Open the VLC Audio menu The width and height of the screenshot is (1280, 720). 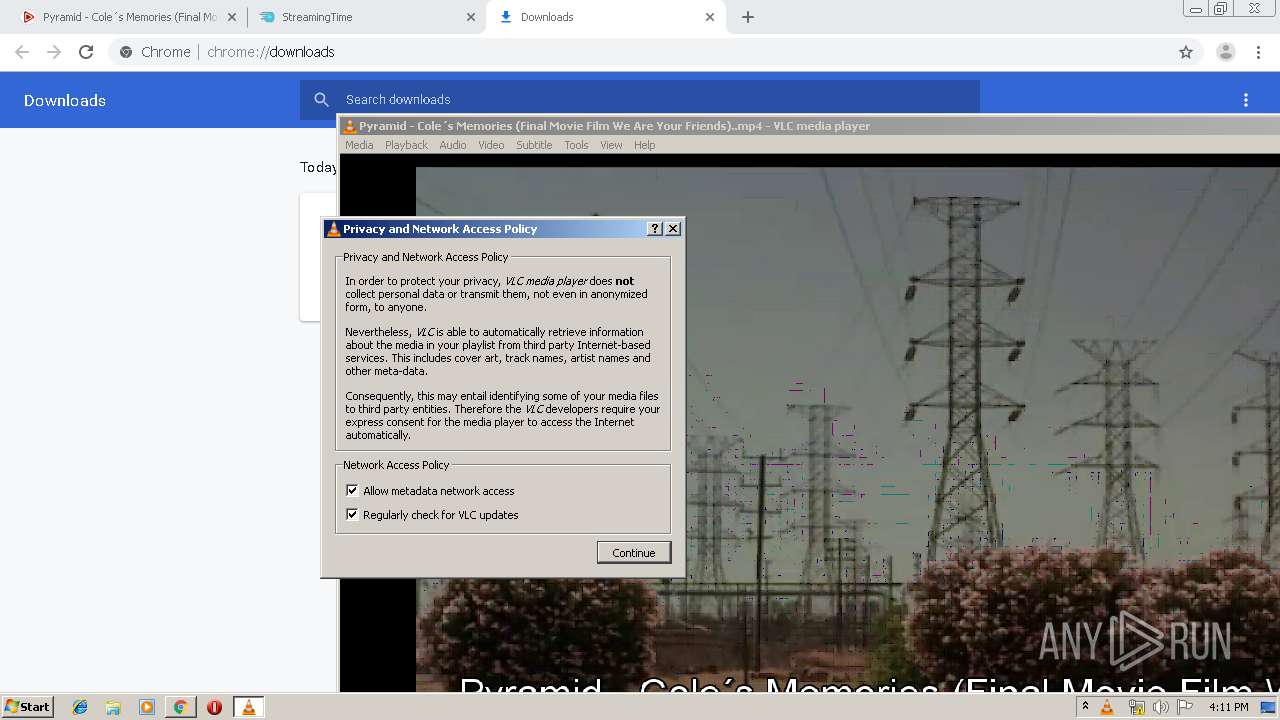(x=453, y=145)
